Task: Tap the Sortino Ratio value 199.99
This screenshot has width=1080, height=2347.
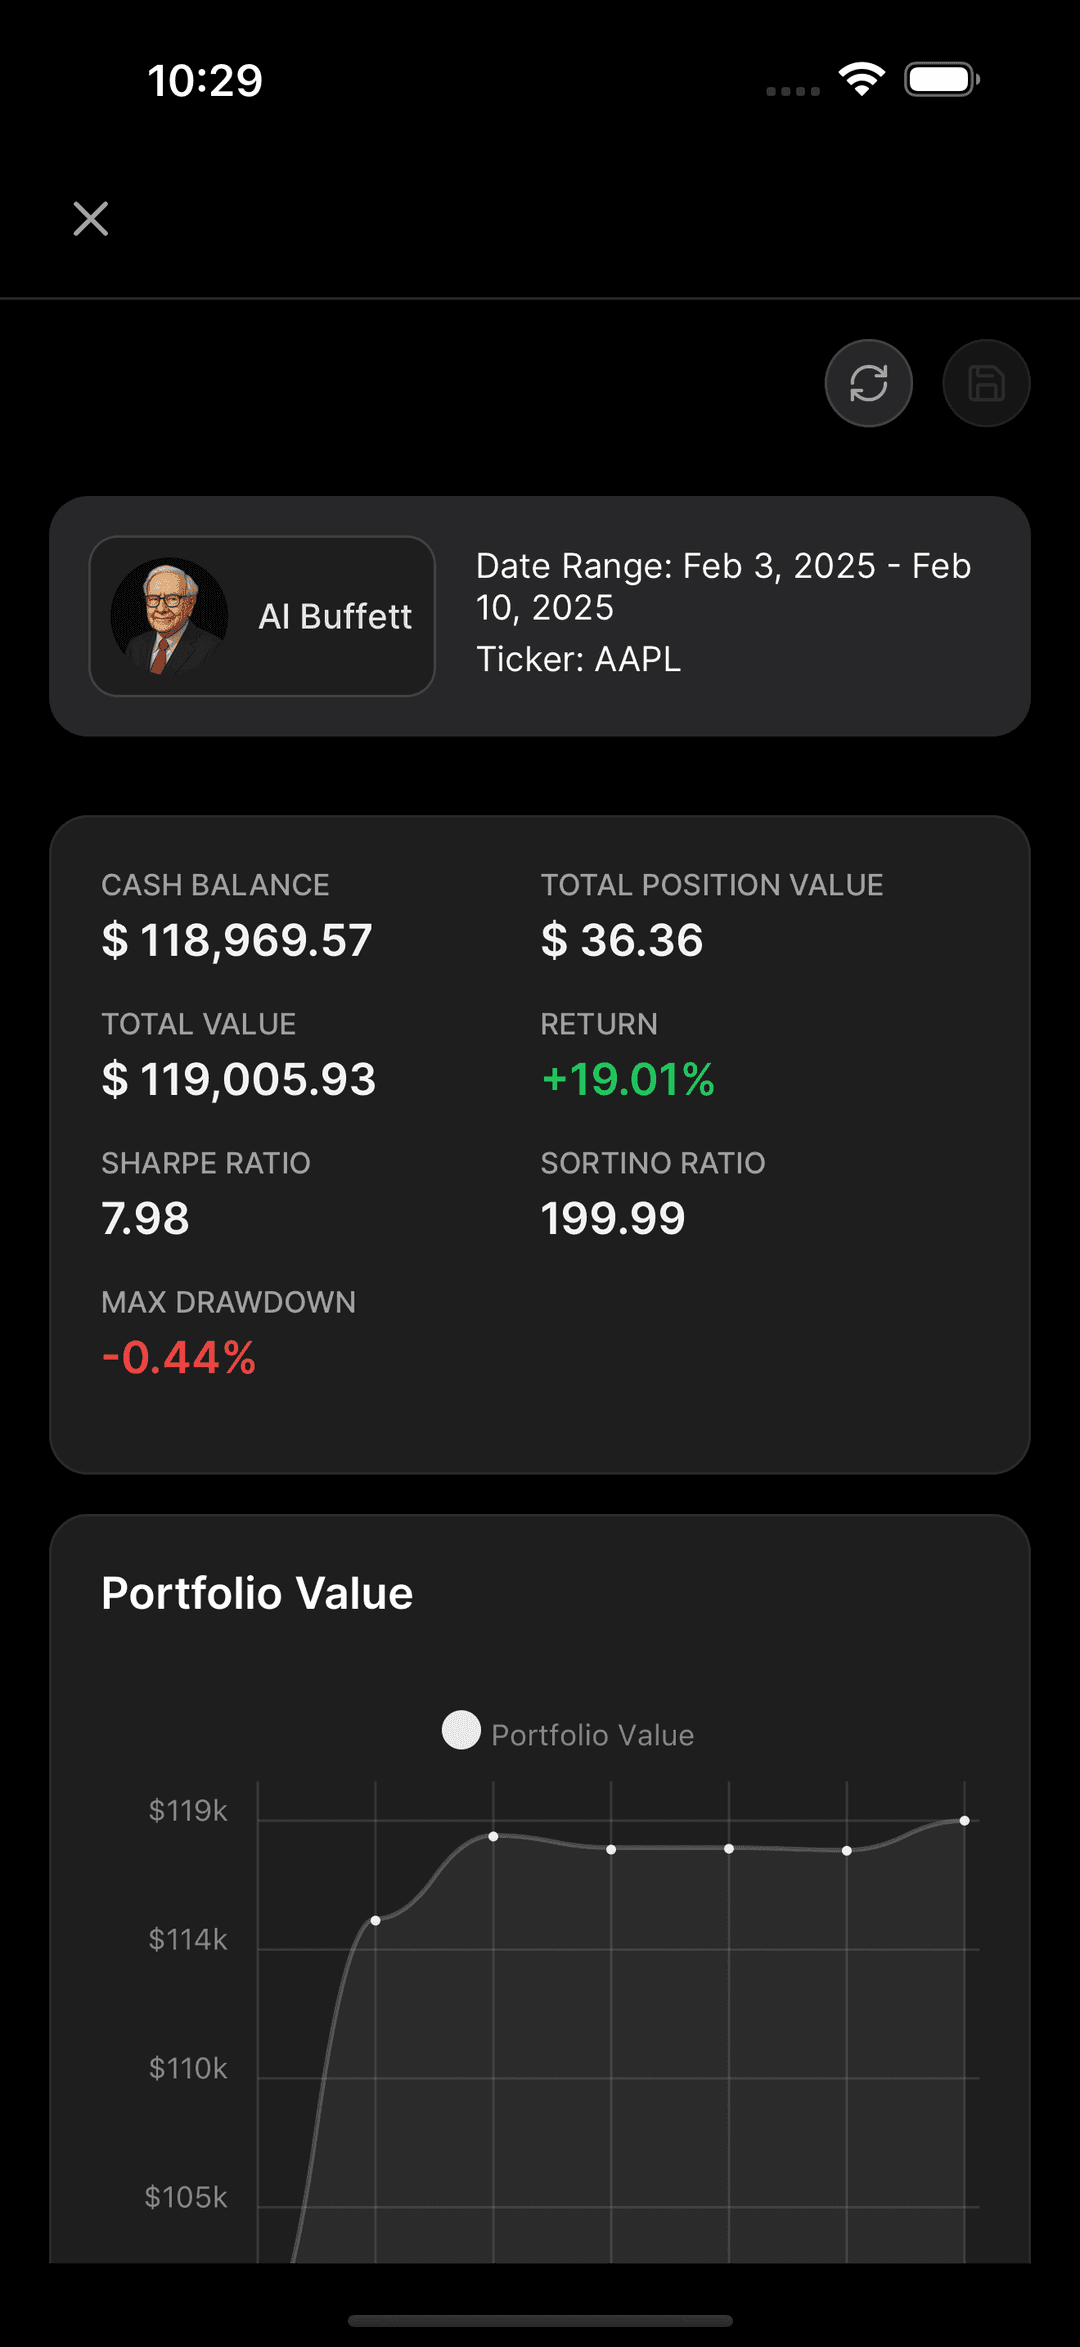Action: click(613, 1218)
